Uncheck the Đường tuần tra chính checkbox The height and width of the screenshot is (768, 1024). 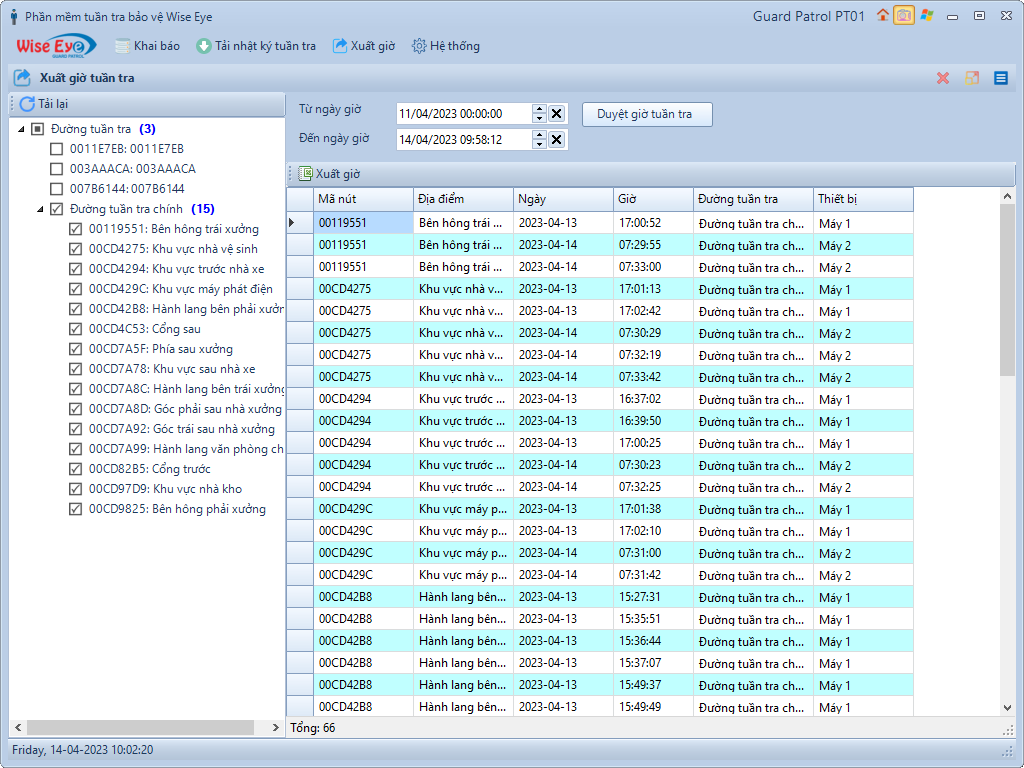pos(57,209)
